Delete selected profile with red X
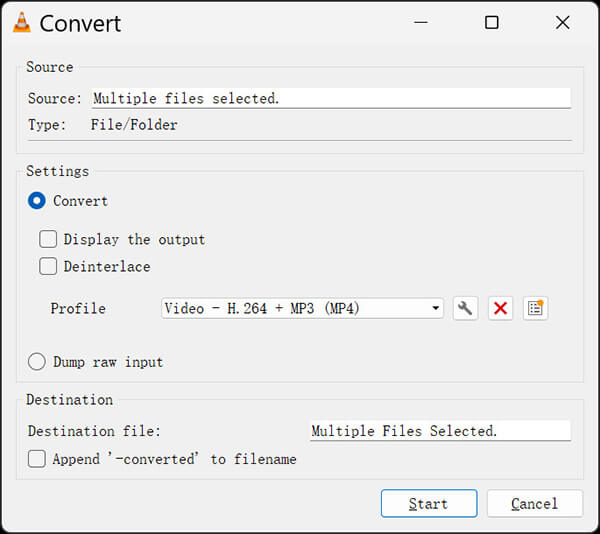 pos(500,308)
